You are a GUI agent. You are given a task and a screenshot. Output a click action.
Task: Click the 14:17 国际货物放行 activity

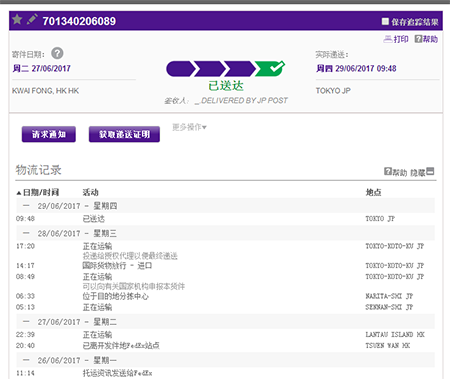click(117, 266)
